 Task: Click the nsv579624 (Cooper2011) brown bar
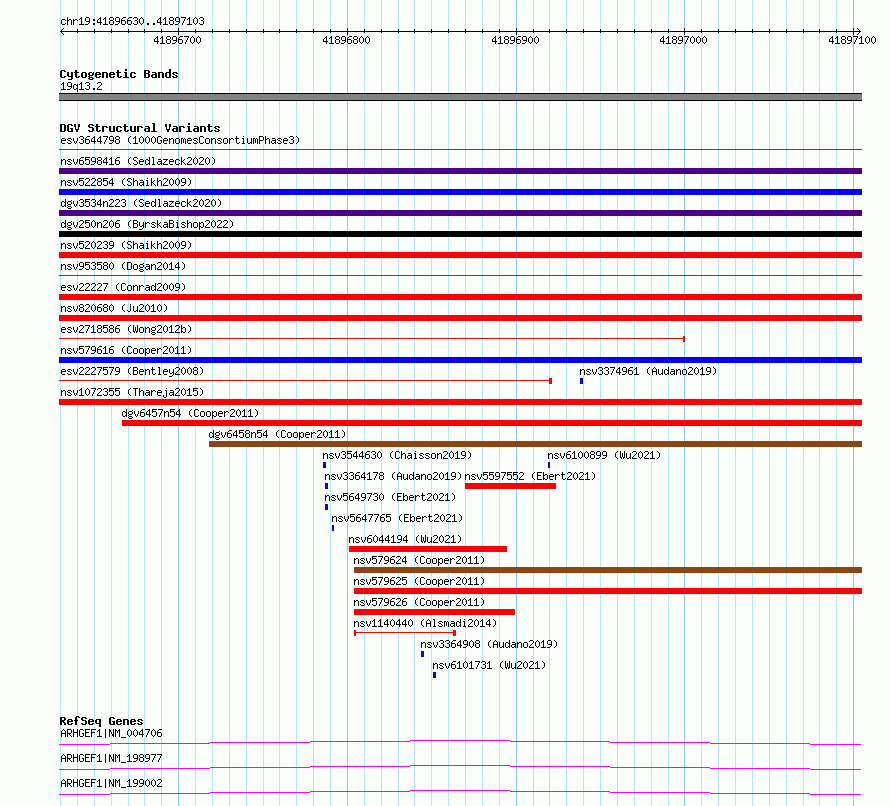tap(608, 570)
